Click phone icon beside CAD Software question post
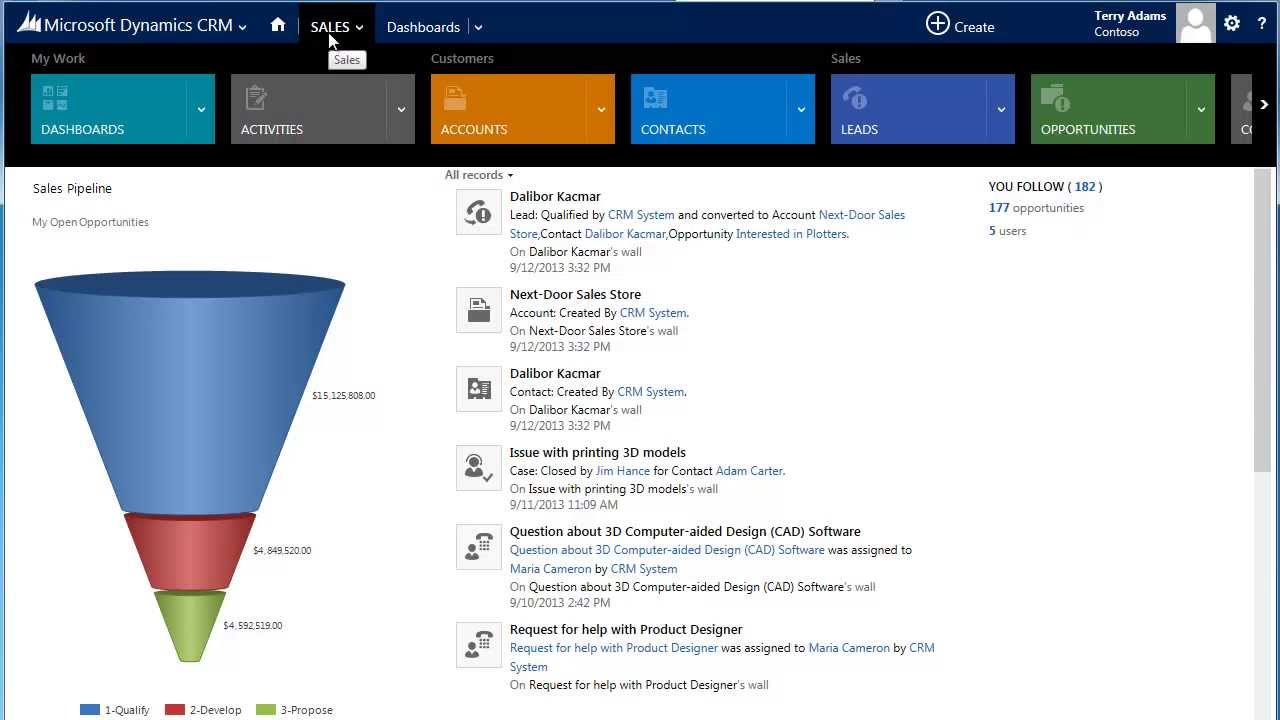The width and height of the screenshot is (1280, 720). click(x=479, y=547)
